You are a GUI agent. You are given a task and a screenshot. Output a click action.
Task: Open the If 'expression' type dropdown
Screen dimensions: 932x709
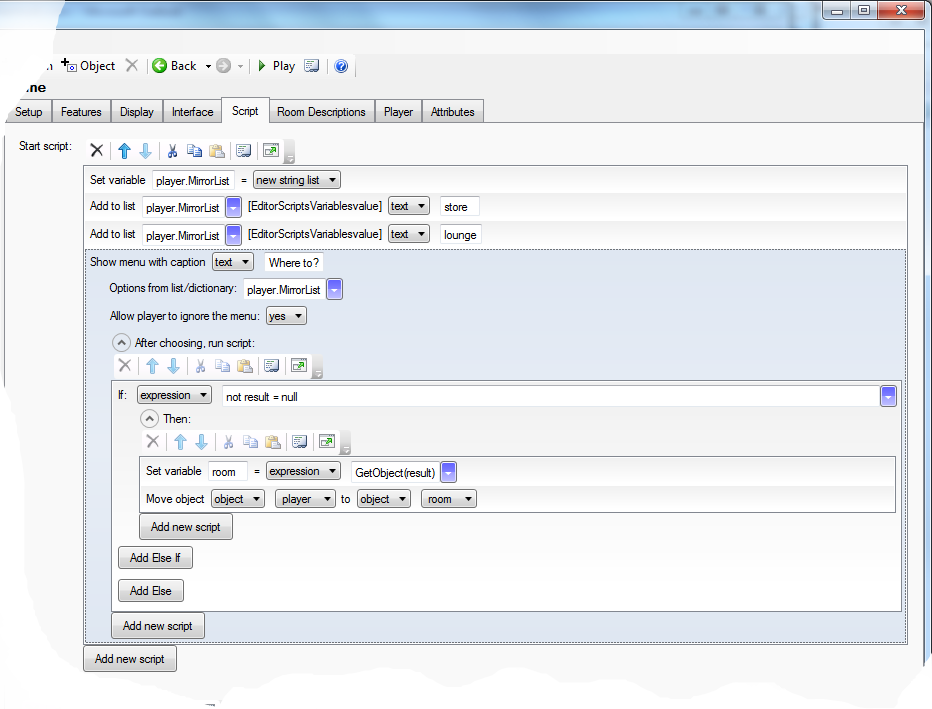tap(174, 395)
